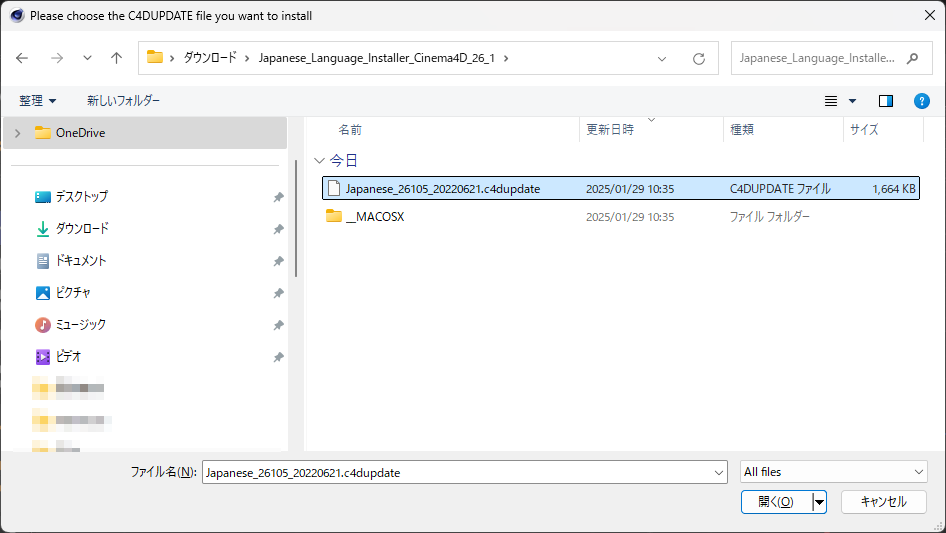
Task: Sort by サイズ column header
Action: (864, 130)
